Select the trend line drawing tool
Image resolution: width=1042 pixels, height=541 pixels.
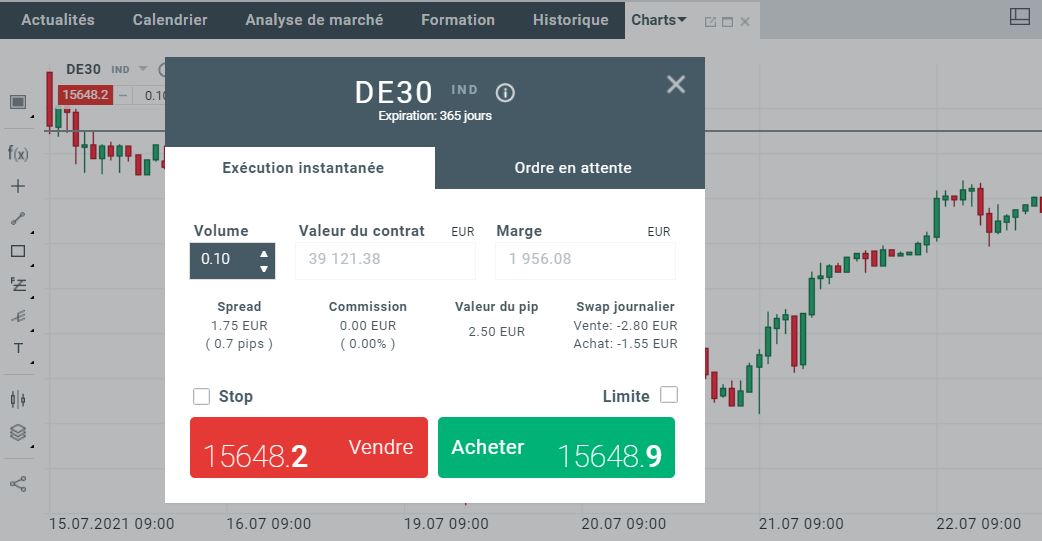coord(17,219)
